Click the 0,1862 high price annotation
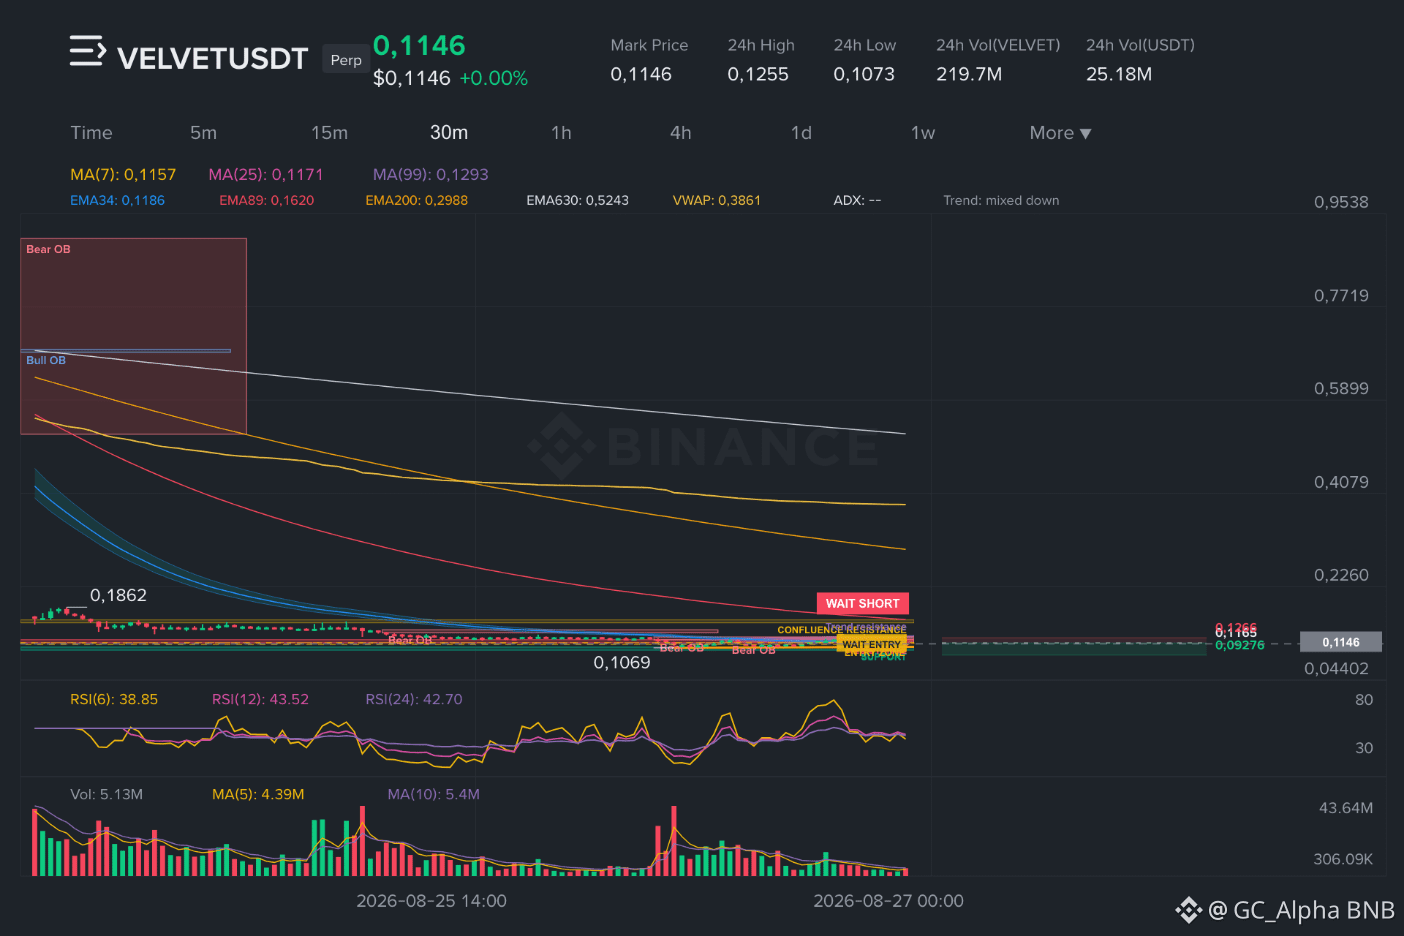This screenshot has width=1404, height=936. (x=118, y=595)
